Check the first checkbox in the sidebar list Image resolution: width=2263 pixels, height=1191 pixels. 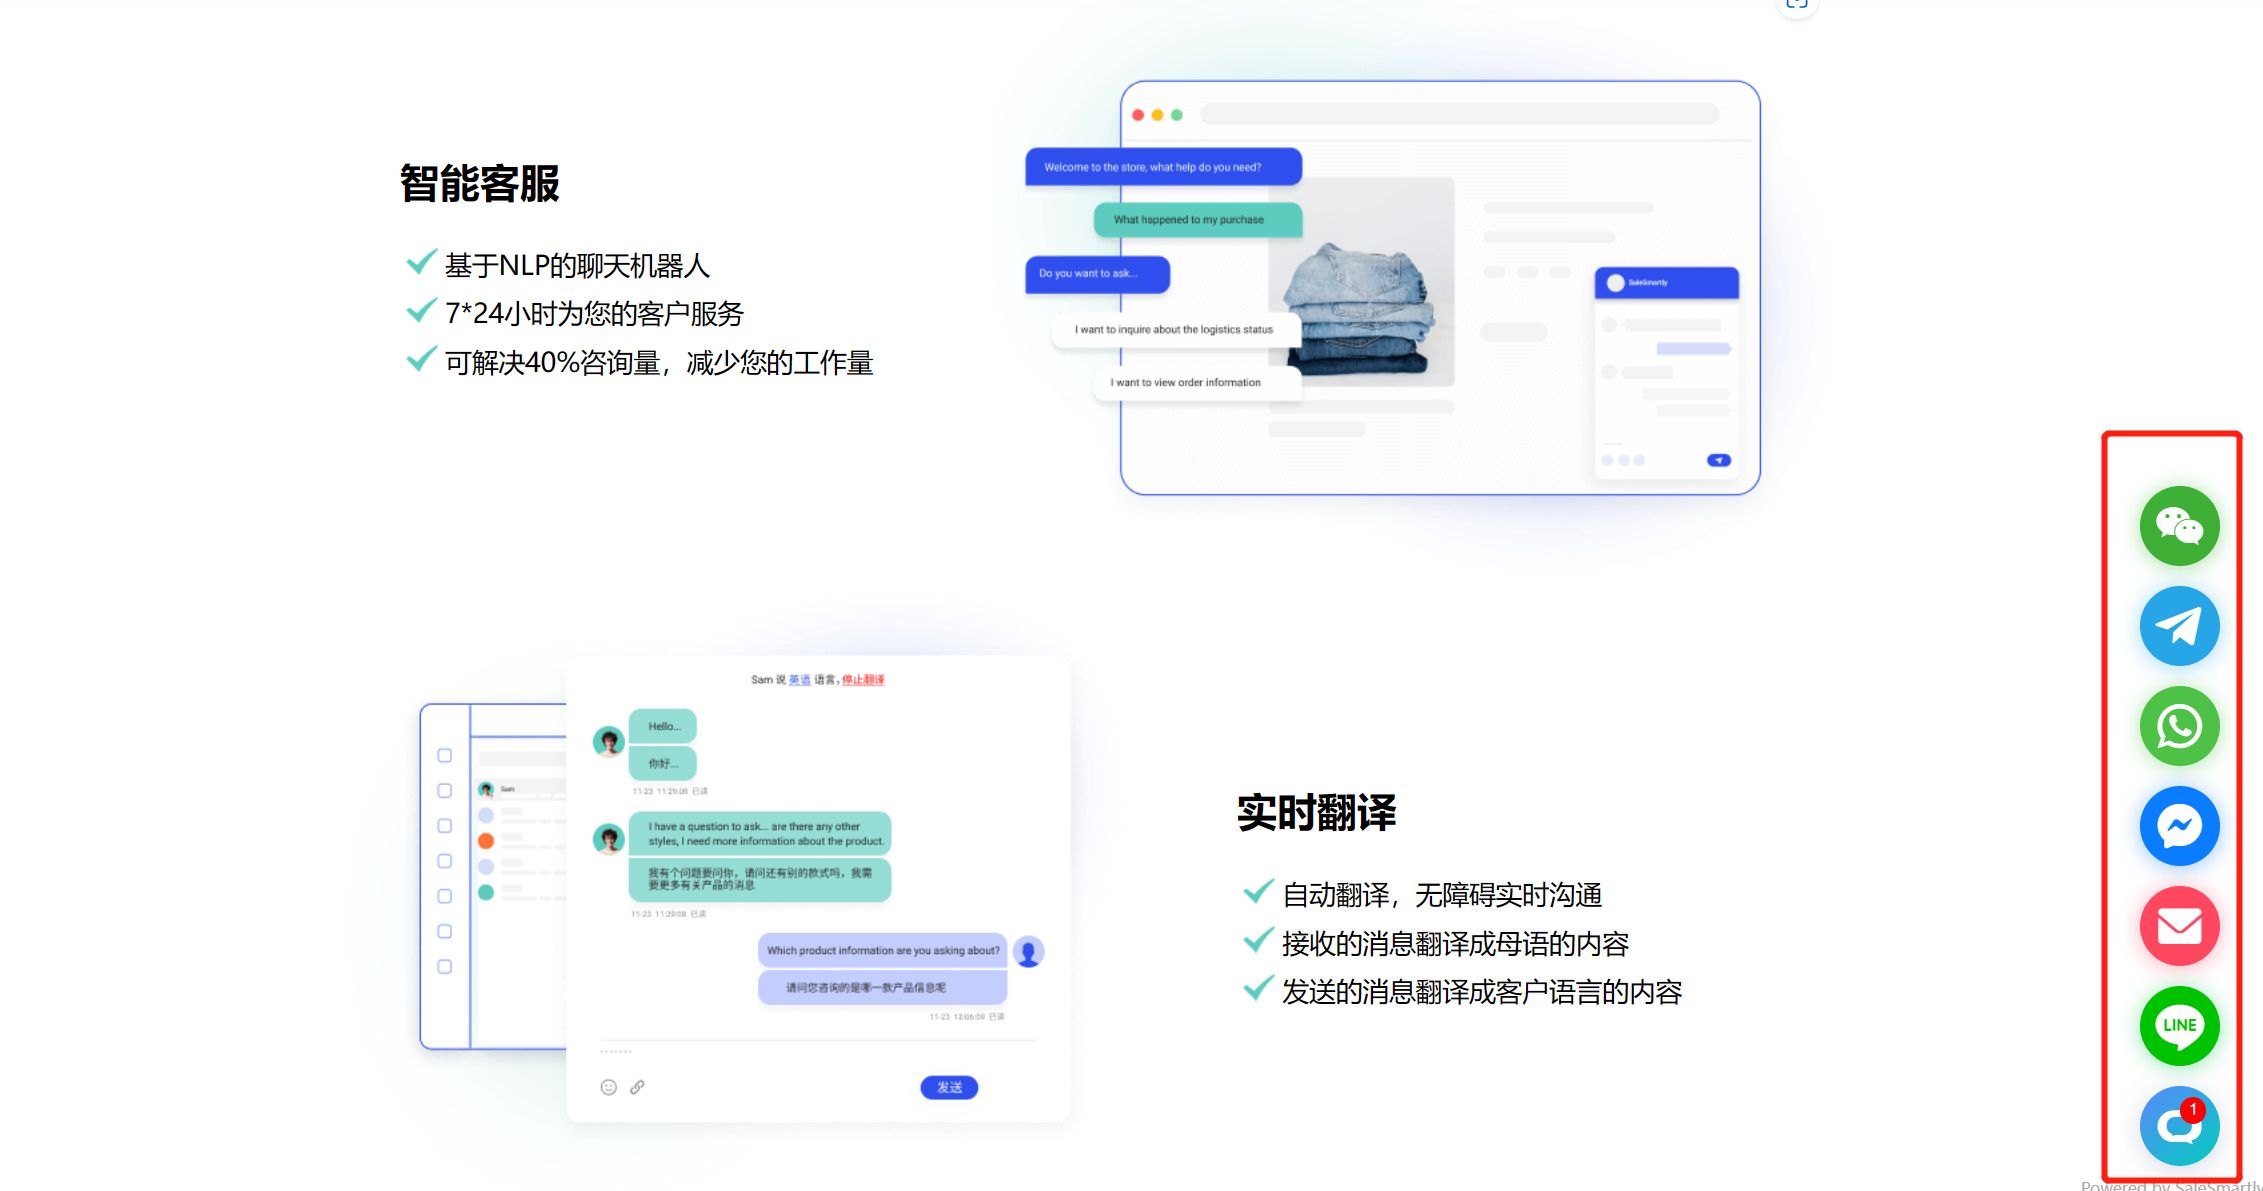click(x=445, y=757)
